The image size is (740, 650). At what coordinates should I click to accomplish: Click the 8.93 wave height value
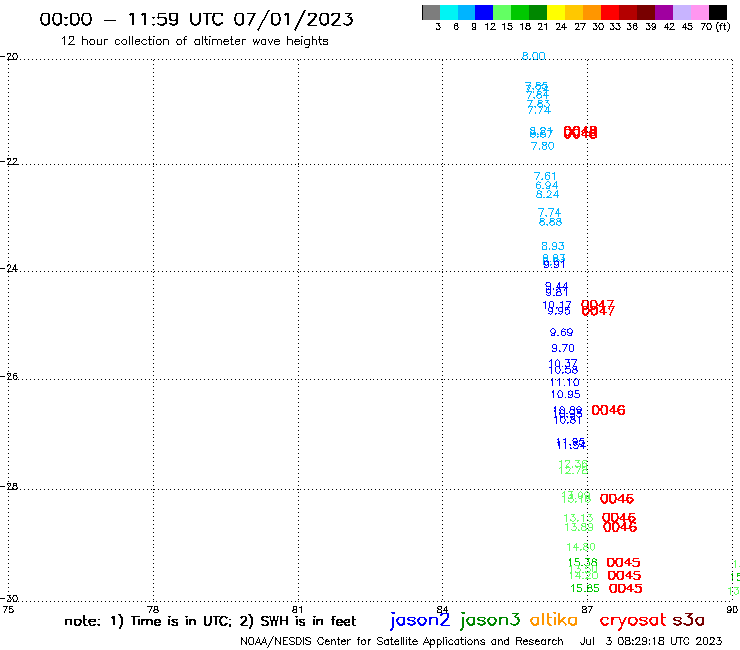click(553, 246)
